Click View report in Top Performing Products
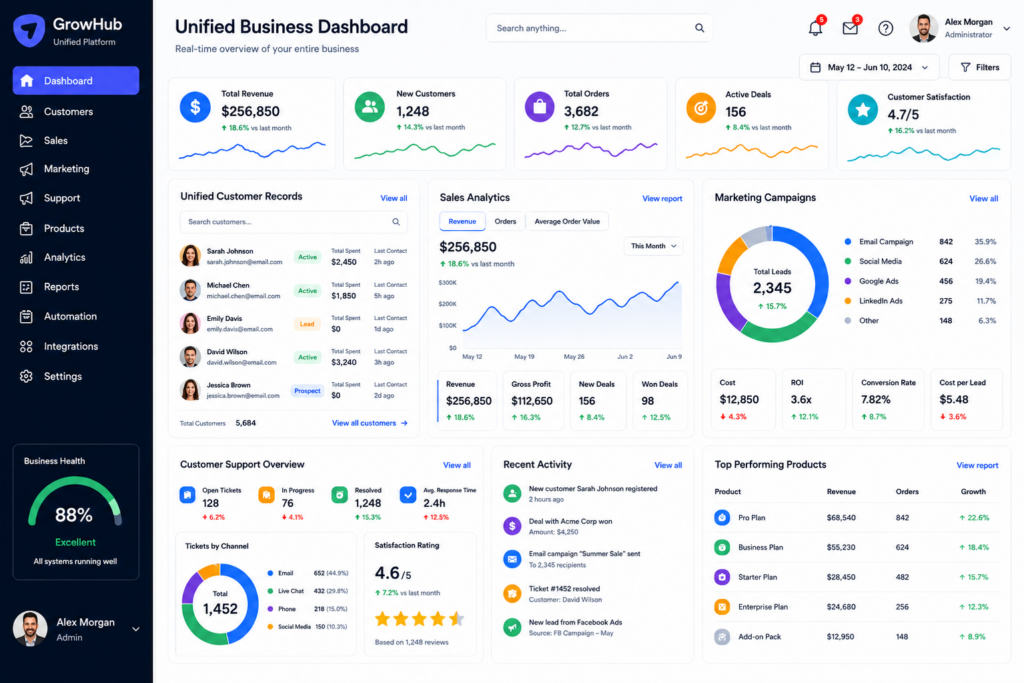 tap(977, 466)
